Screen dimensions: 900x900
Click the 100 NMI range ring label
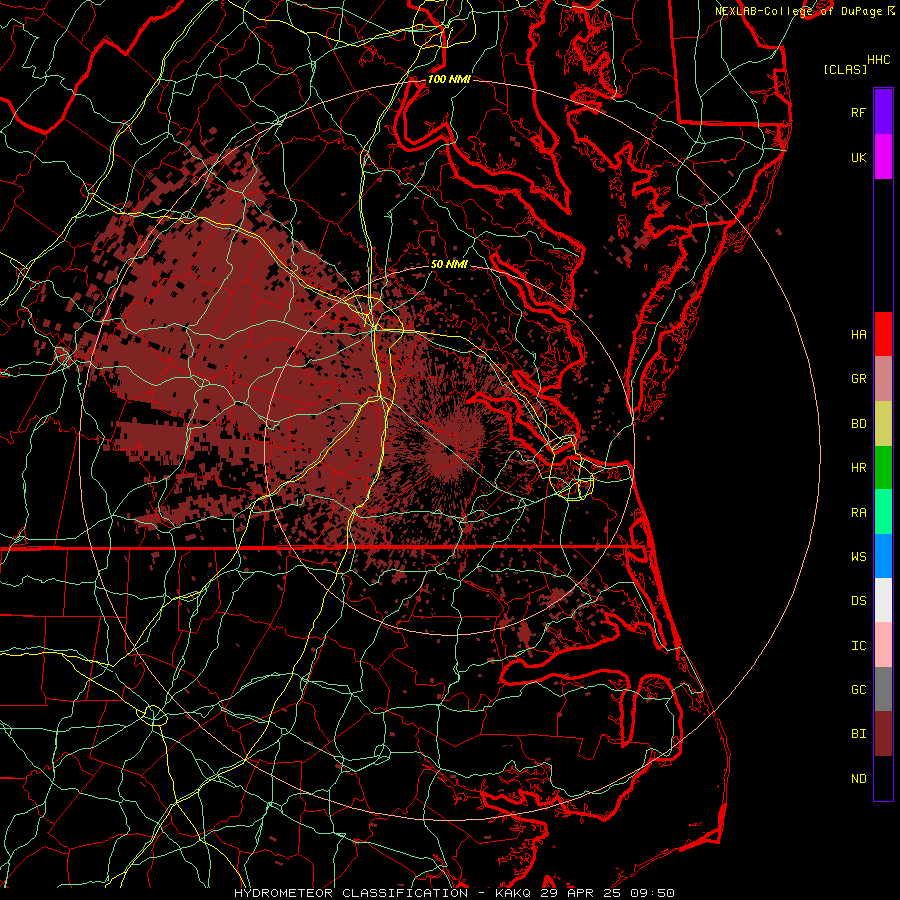[x=449, y=79]
